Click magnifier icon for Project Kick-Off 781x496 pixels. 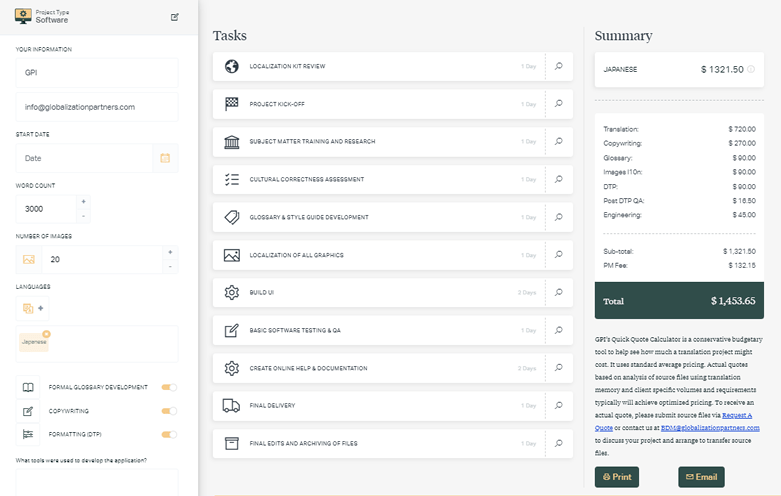click(x=559, y=104)
